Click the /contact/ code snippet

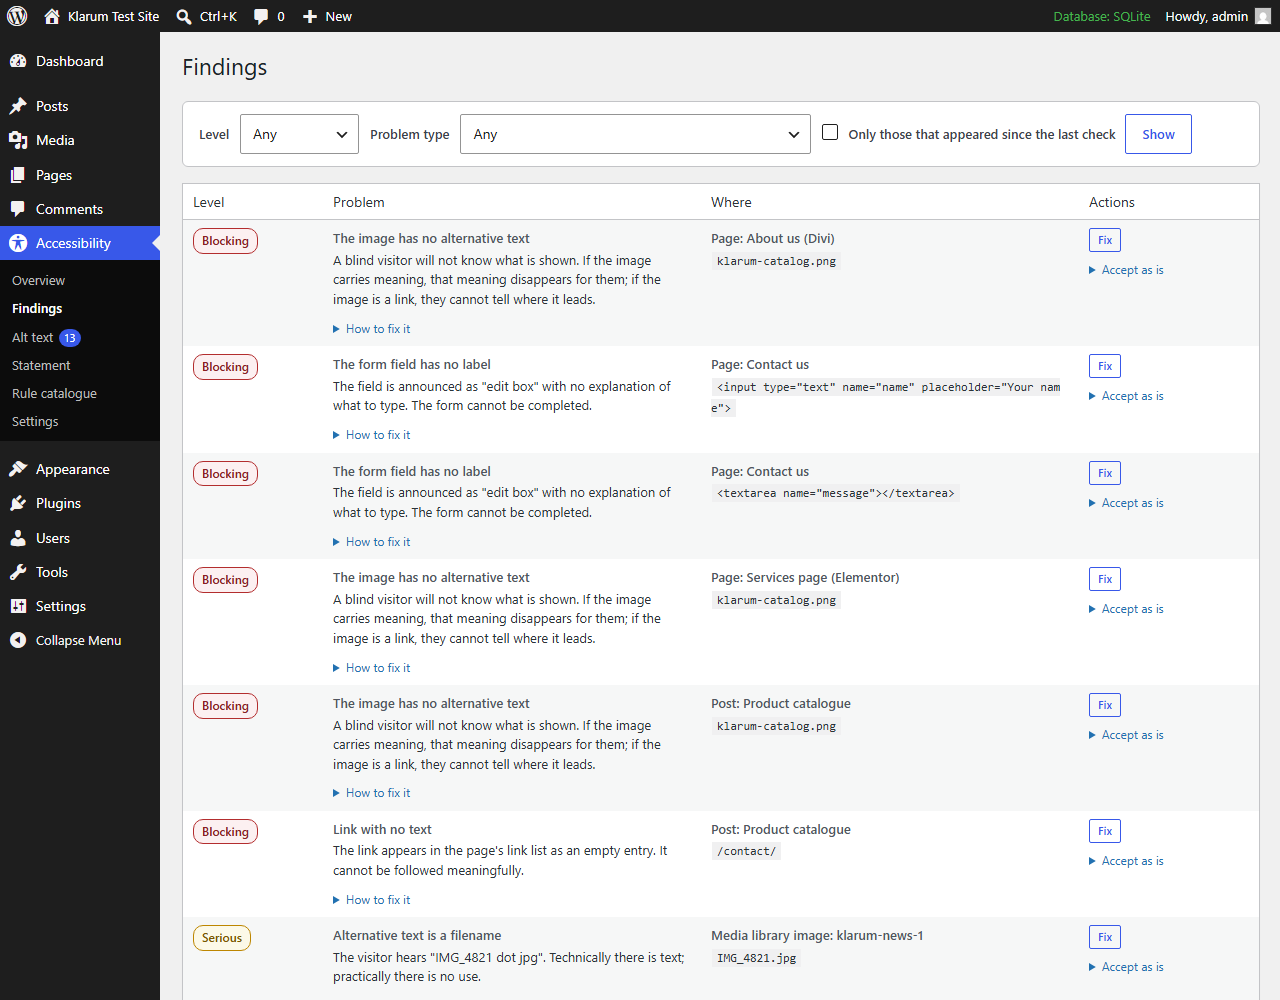click(746, 852)
